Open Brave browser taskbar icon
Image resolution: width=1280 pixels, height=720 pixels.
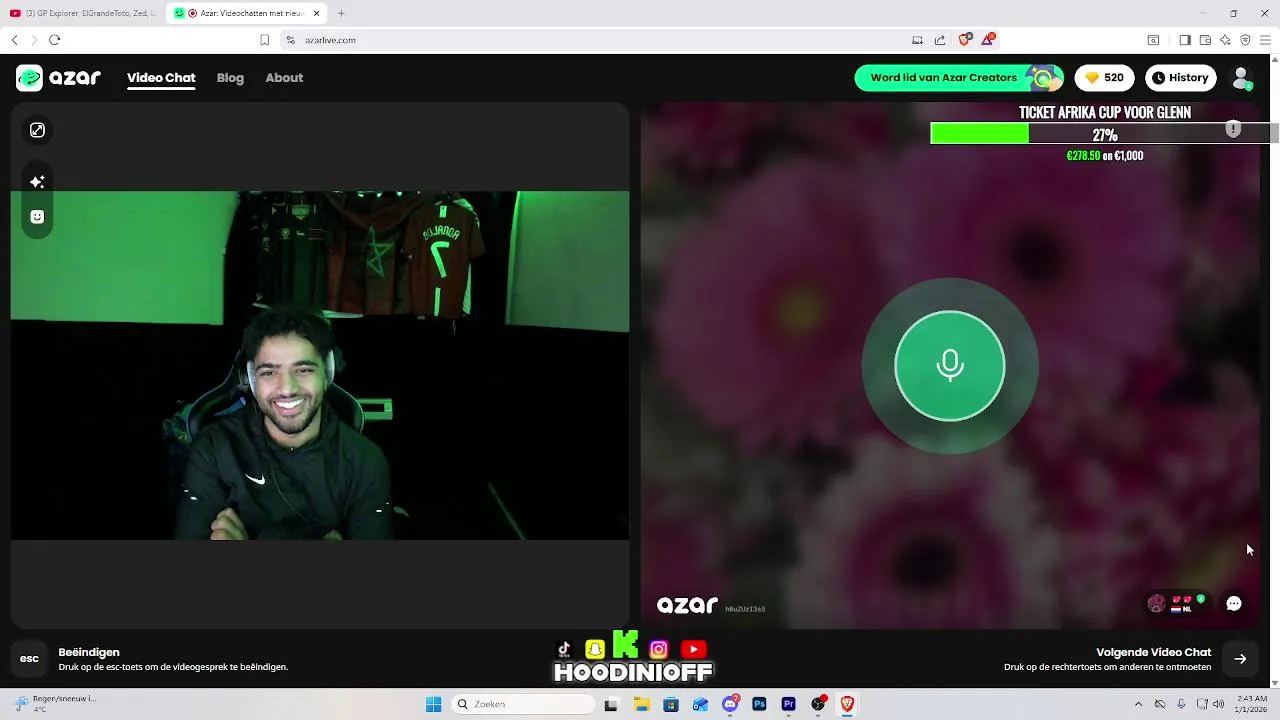click(848, 704)
